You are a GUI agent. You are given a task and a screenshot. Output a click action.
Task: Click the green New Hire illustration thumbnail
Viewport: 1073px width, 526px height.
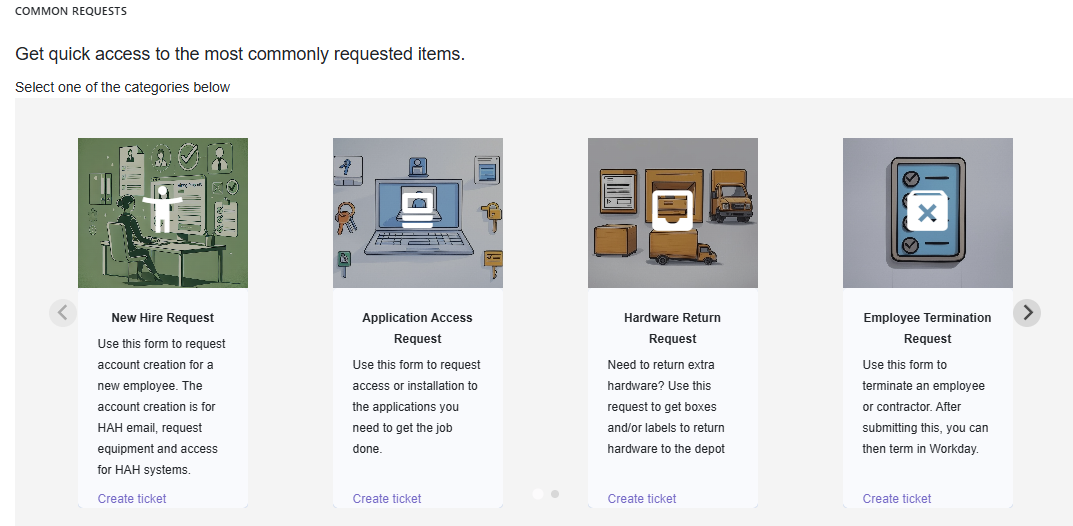click(163, 213)
